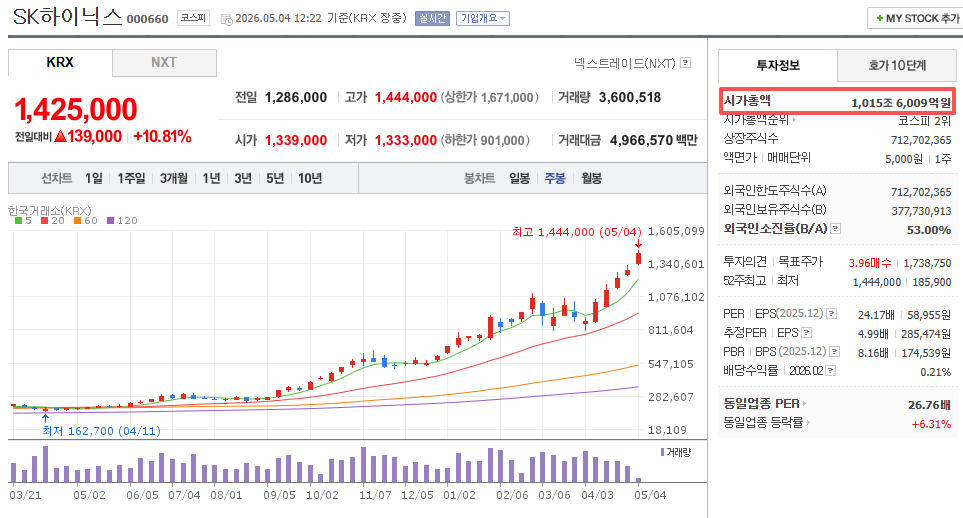Switch to the NXT tab

pyautogui.click(x=164, y=62)
